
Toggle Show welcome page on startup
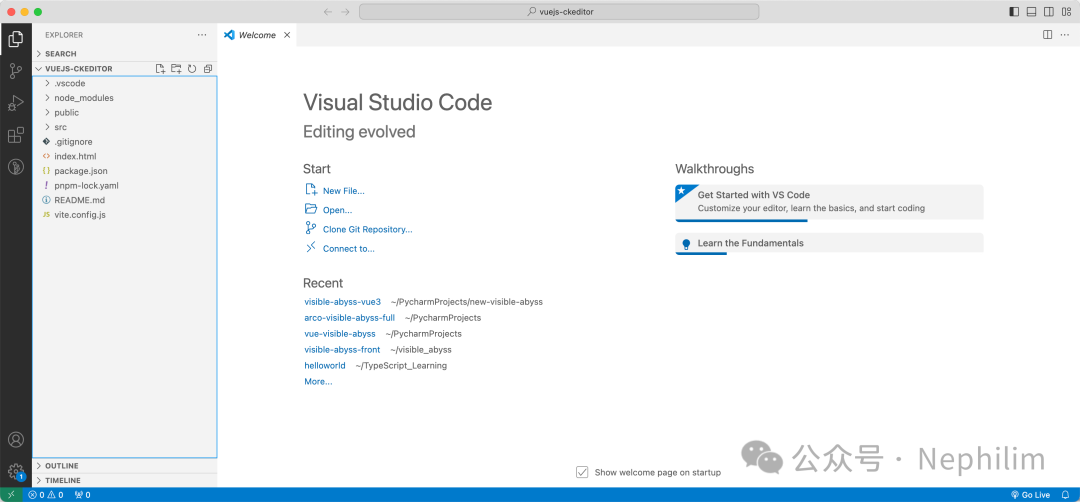click(582, 472)
